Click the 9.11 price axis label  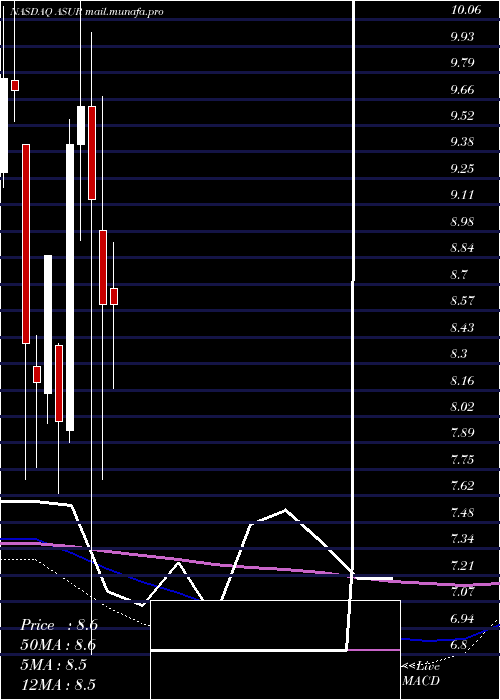point(462,195)
